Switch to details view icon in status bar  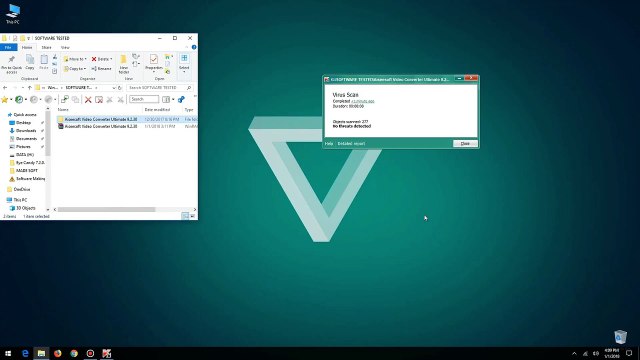point(185,216)
